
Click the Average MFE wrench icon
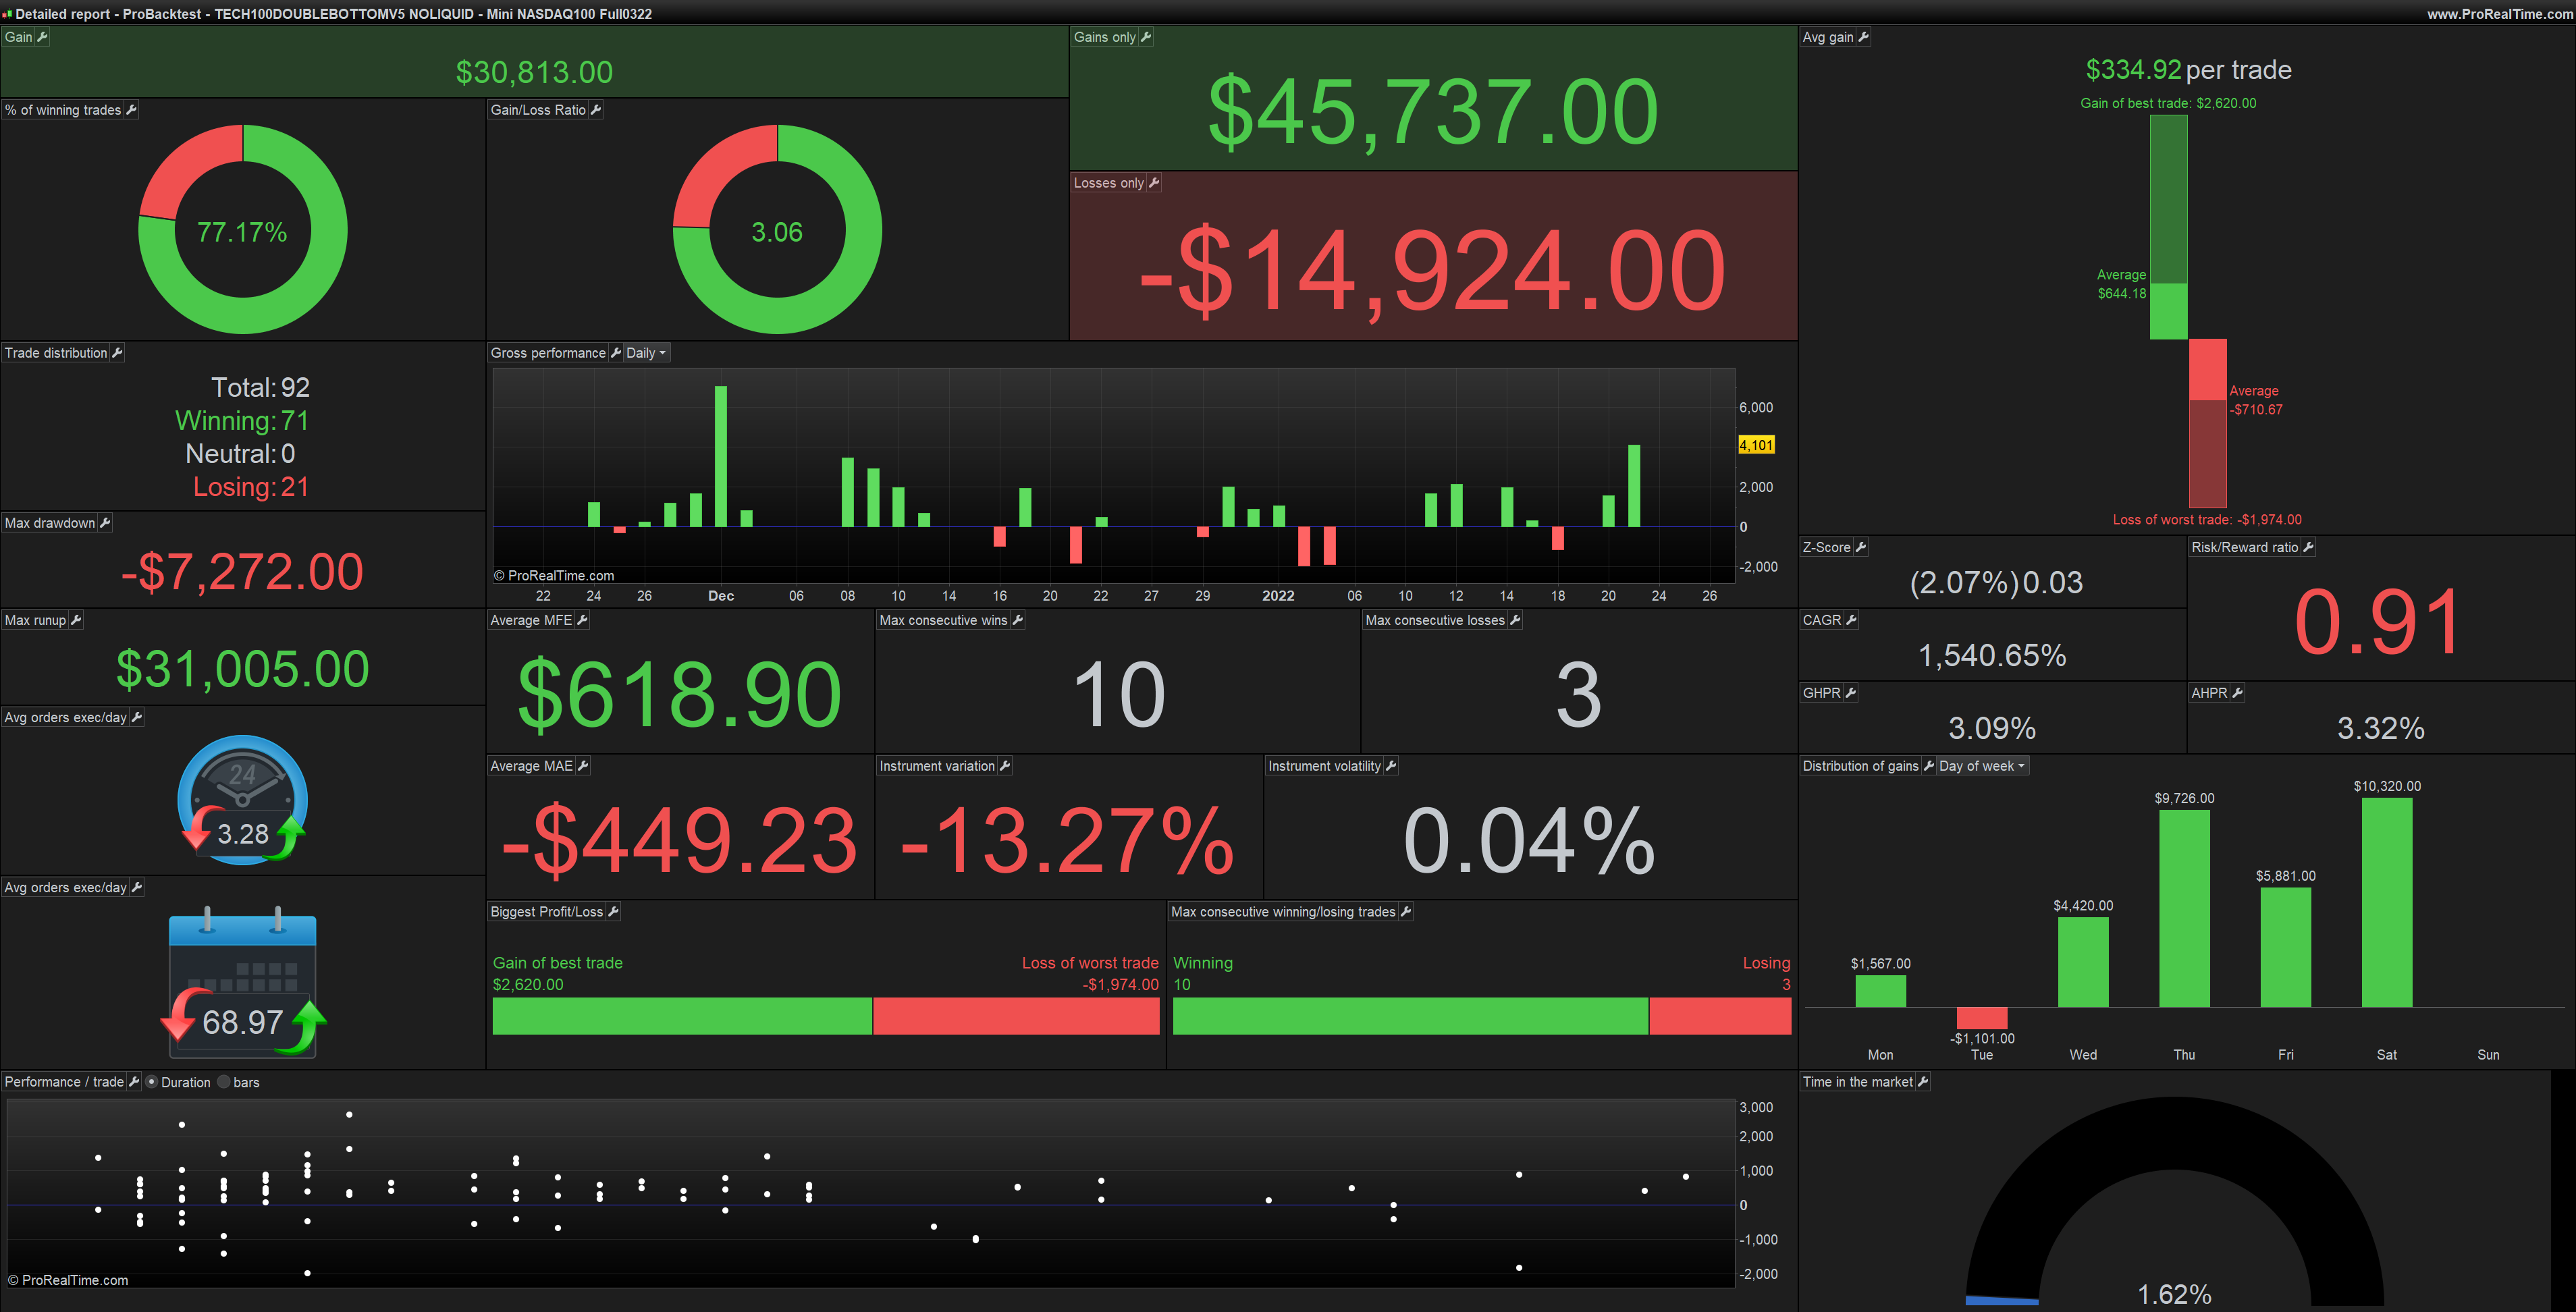[x=583, y=620]
